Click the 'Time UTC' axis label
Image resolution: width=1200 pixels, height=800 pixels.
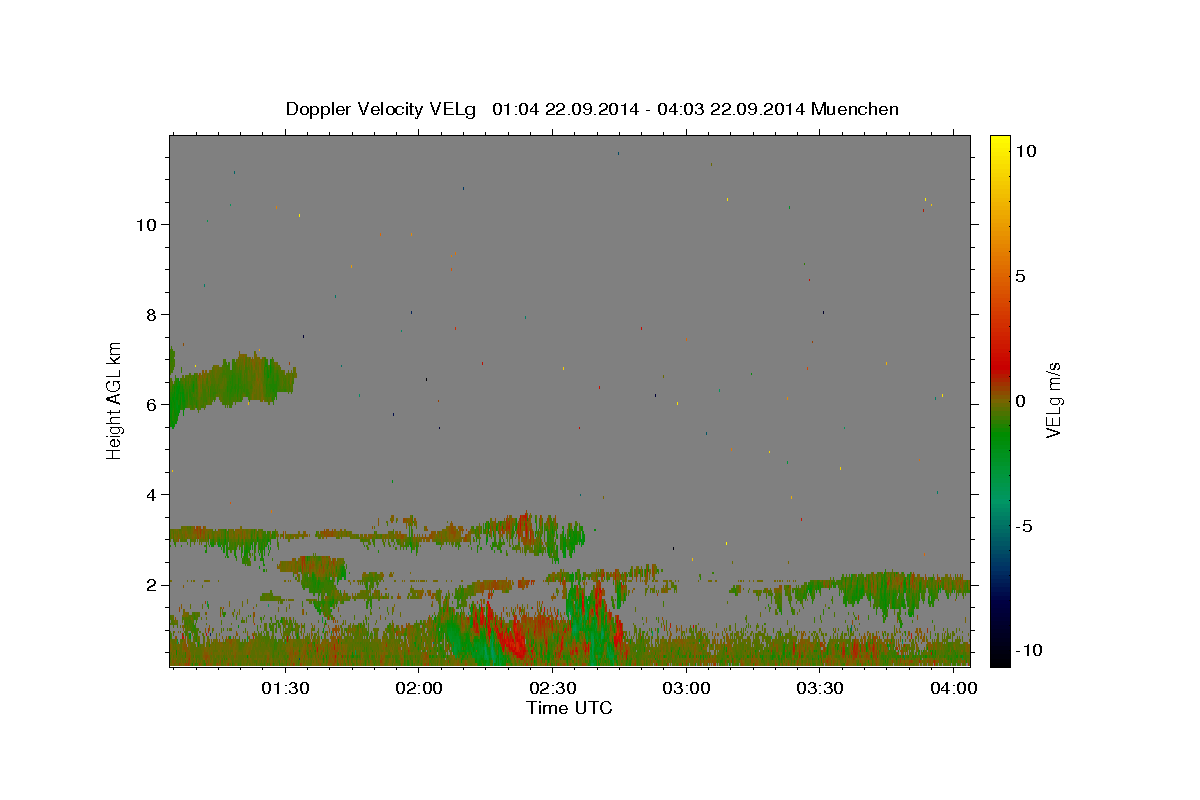(569, 709)
